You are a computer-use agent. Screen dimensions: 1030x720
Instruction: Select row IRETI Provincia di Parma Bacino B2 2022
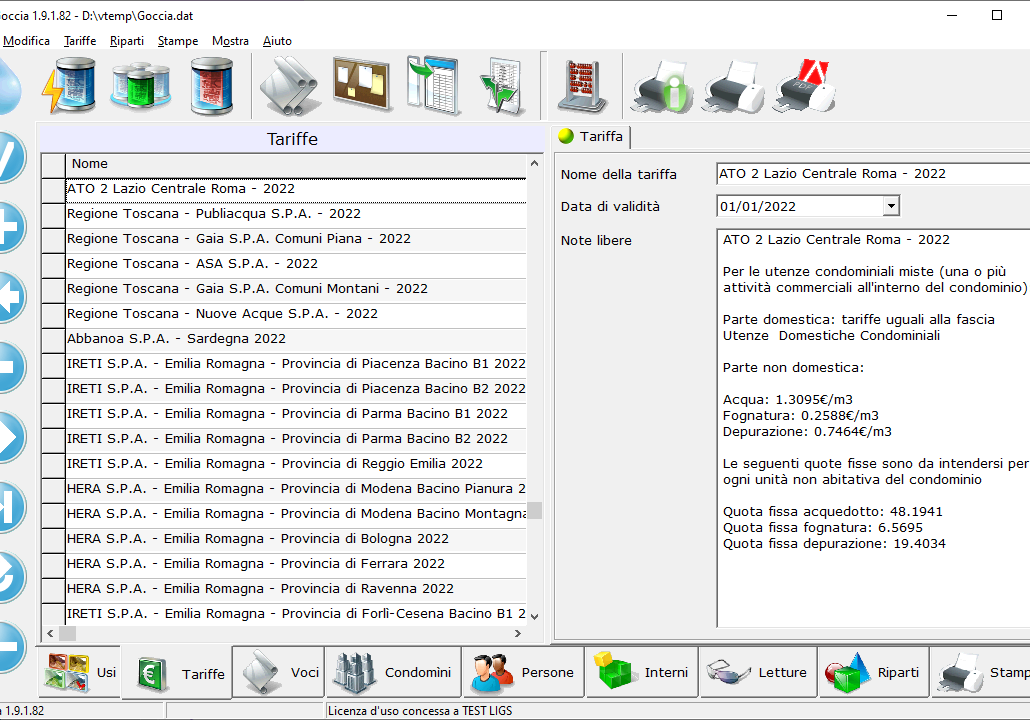point(296,439)
